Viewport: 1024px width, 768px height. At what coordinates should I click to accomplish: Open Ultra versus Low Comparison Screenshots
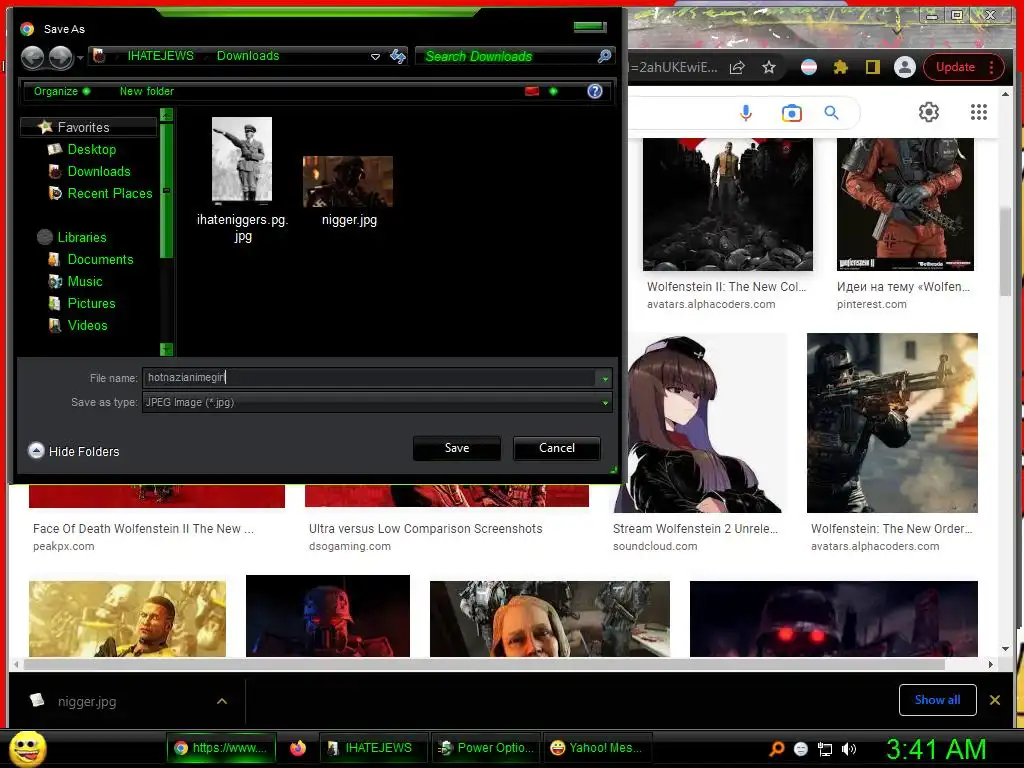(425, 529)
